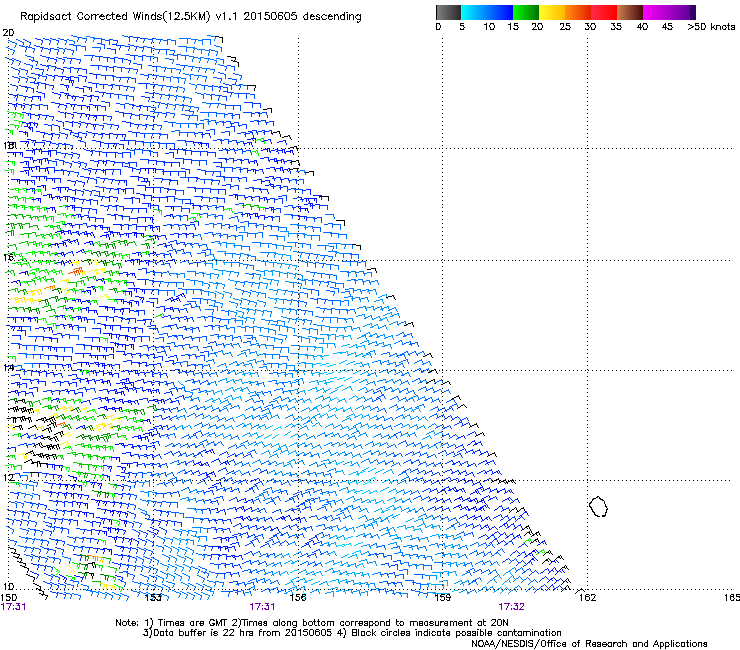Screen dimensions: 740x650
Task: Pick the orange 25-30 knots legend swatch
Action: click(578, 12)
